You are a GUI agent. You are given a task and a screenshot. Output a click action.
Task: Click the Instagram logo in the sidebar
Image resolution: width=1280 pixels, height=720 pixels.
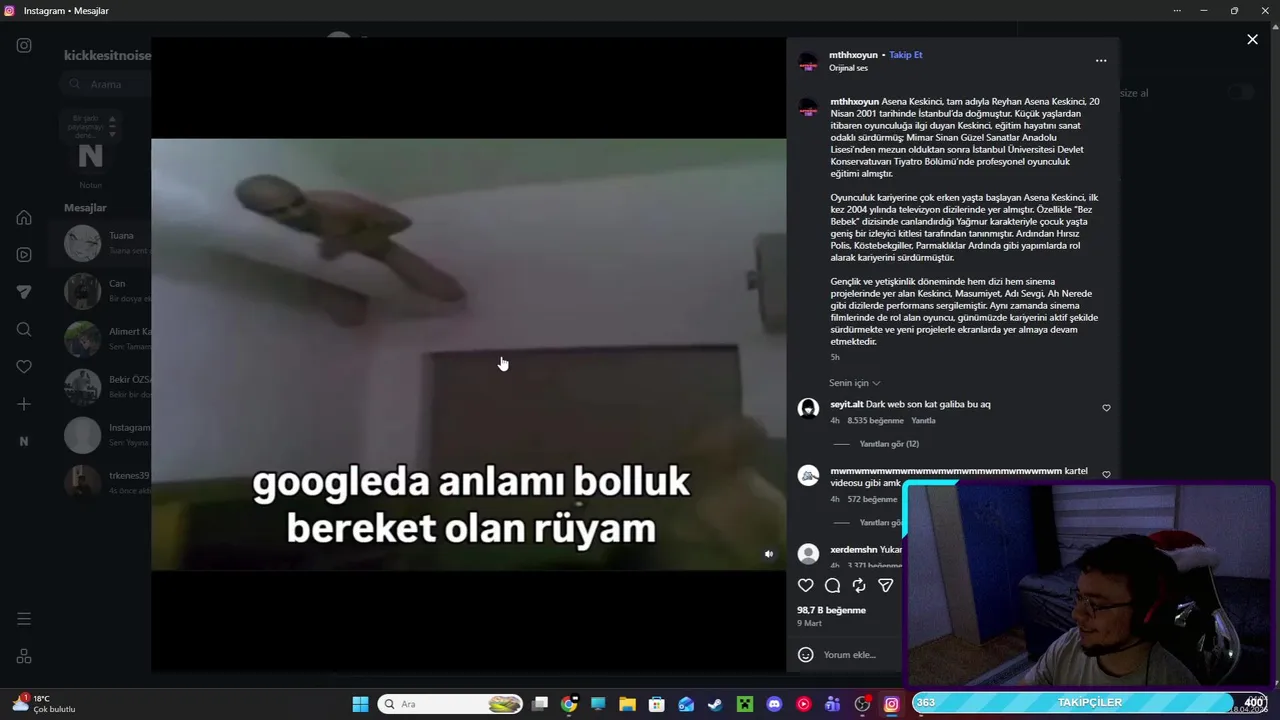point(24,45)
